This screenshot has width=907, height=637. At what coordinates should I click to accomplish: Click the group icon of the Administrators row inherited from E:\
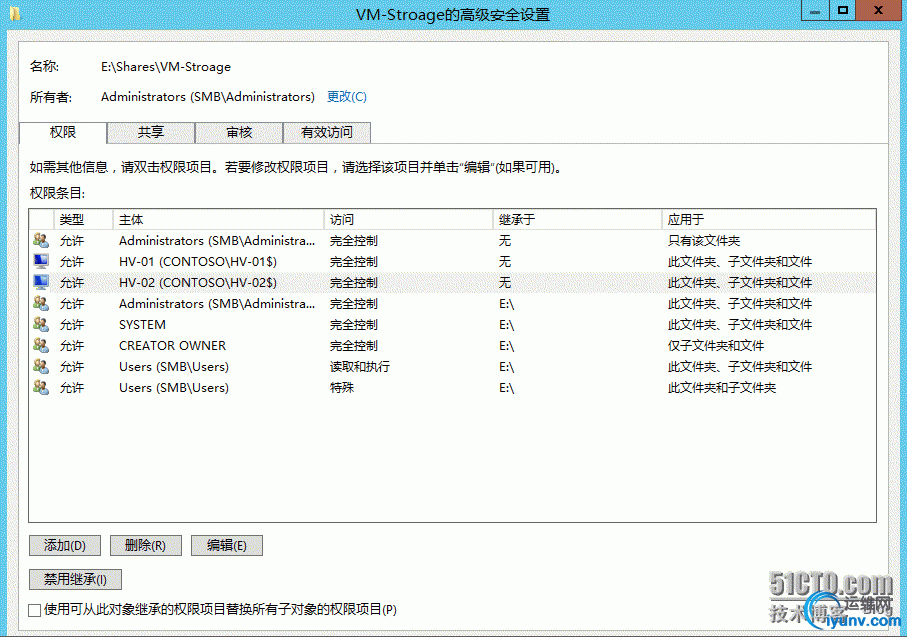(x=40, y=303)
